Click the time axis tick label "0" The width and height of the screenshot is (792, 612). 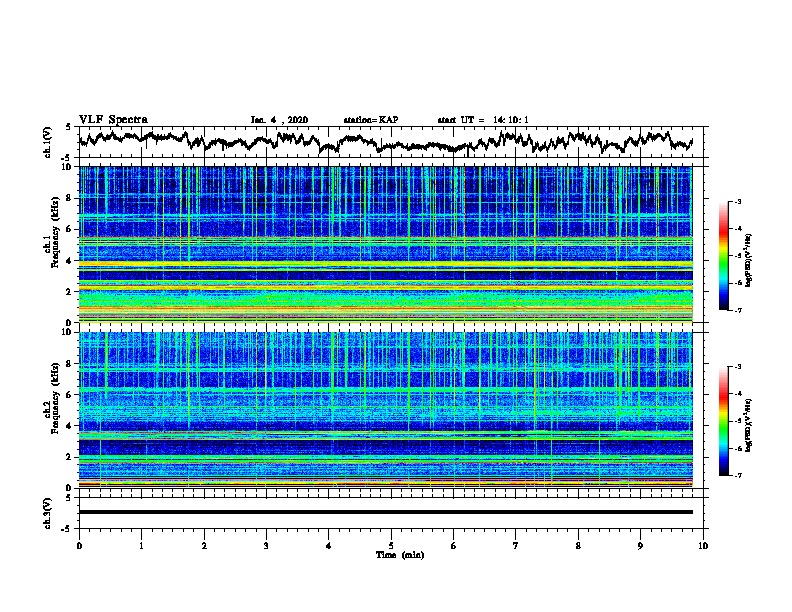pos(79,546)
